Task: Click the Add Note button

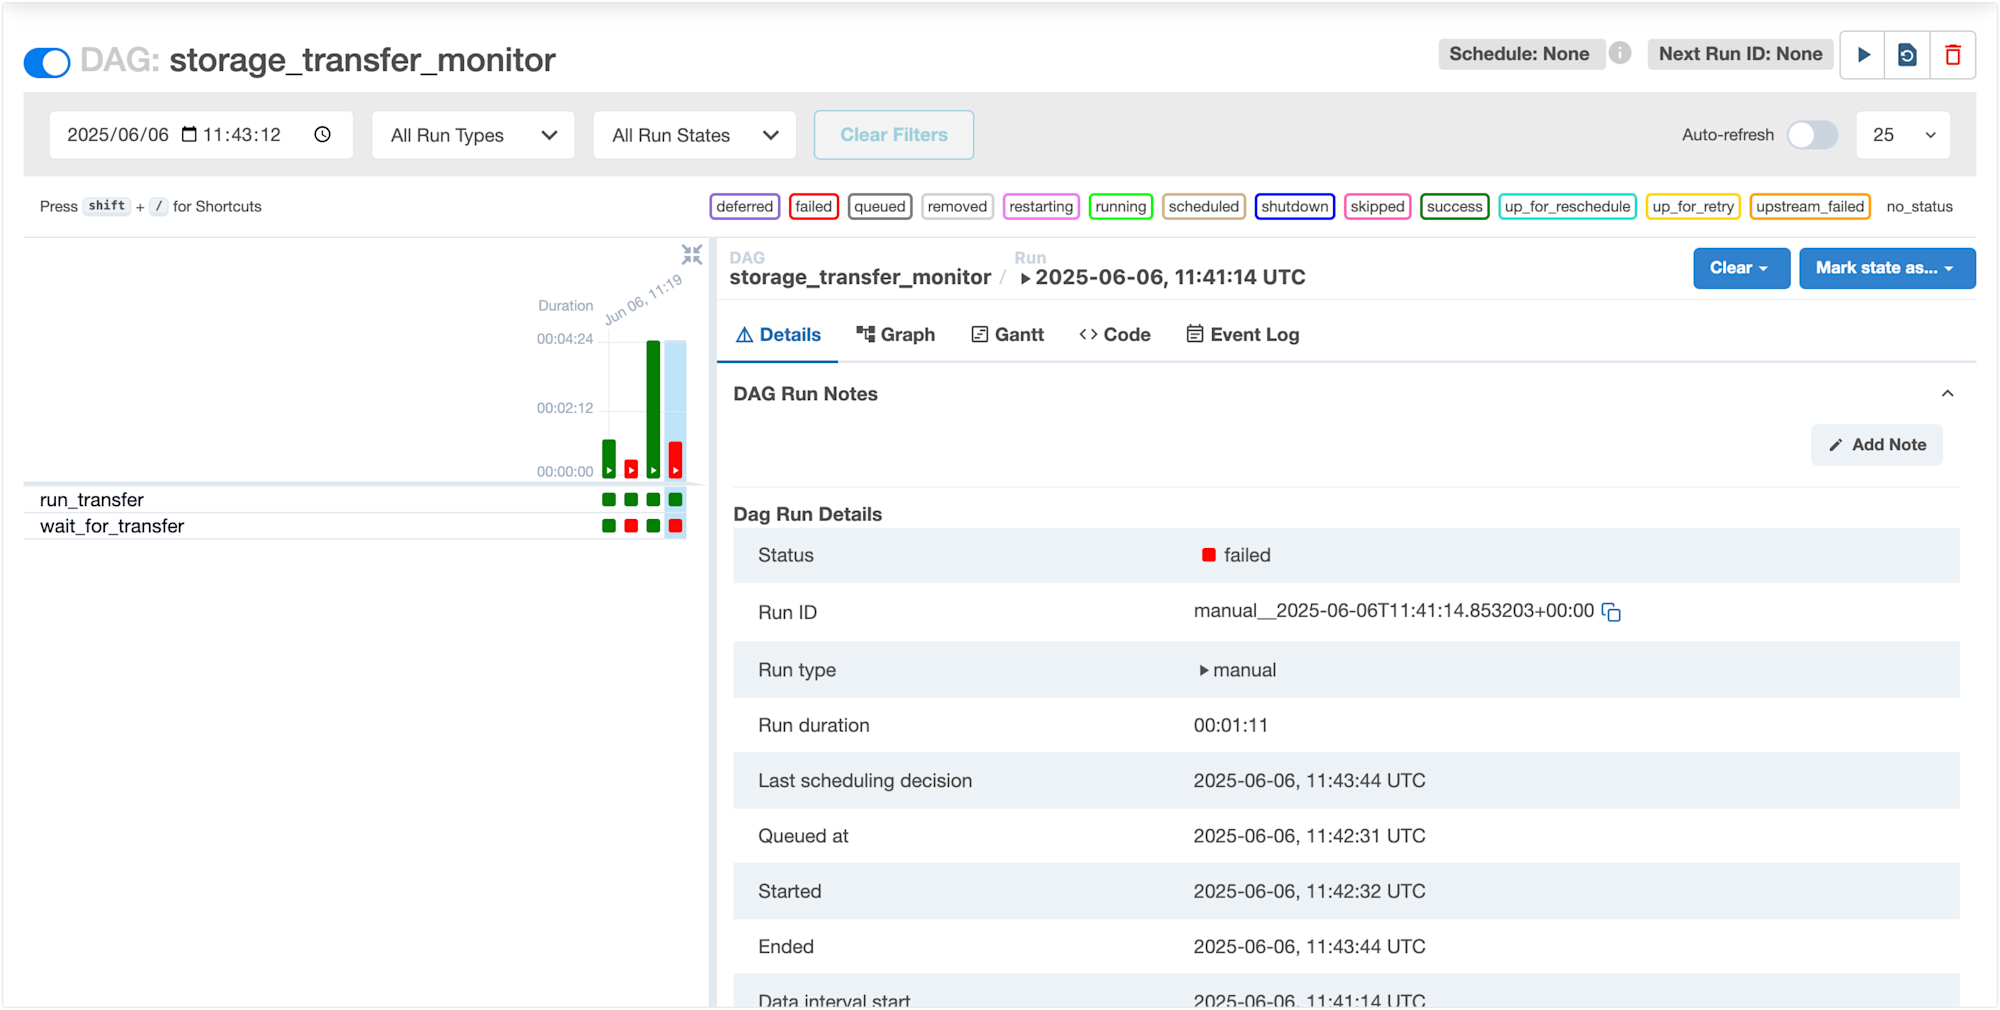Action: [x=1877, y=445]
